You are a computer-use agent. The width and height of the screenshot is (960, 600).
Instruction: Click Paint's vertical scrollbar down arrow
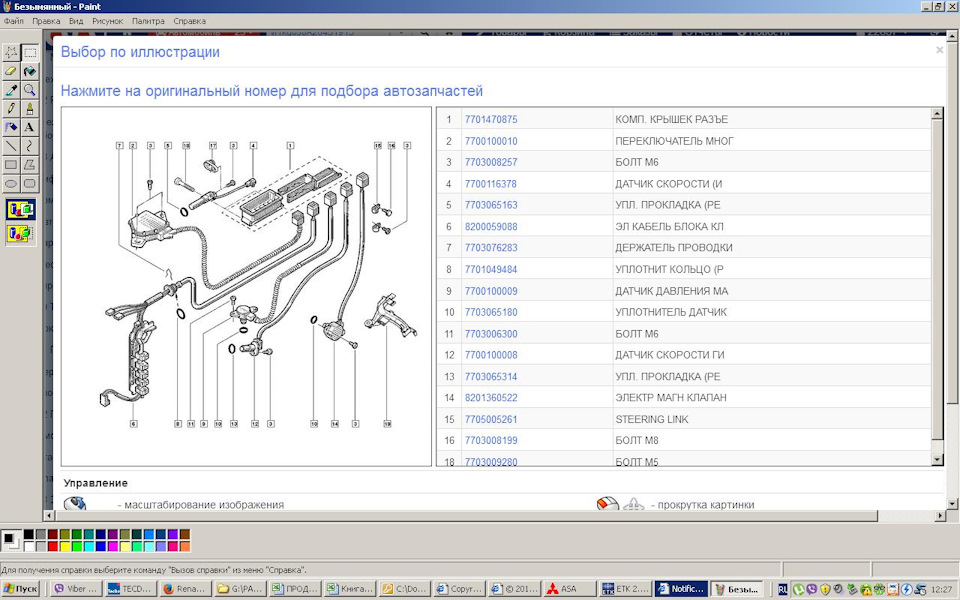coord(952,504)
